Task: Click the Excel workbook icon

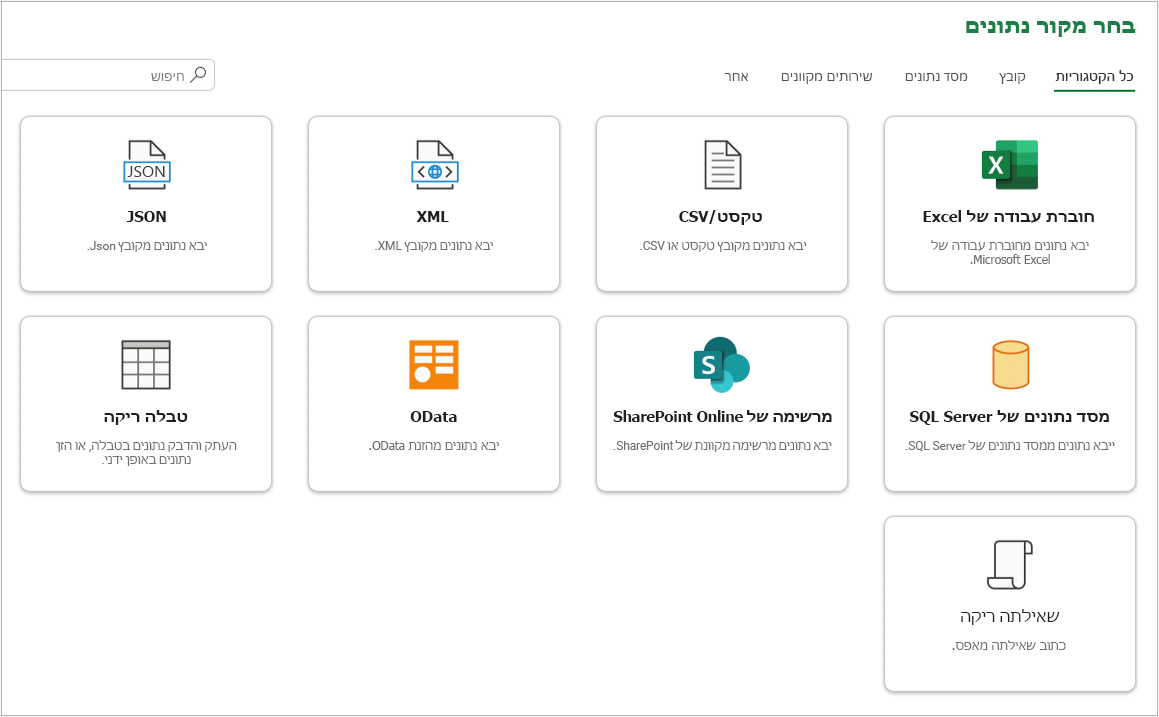Action: coord(1010,165)
